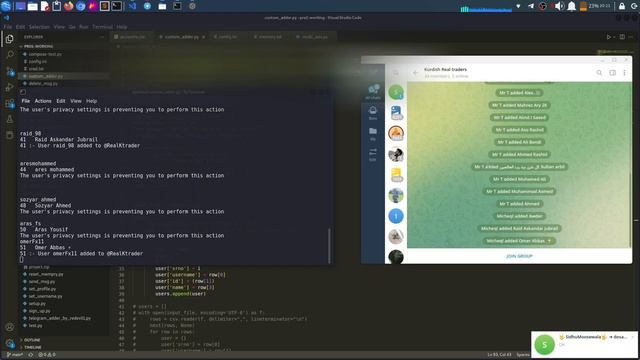
Task: Open the custom_adder.py file in Explorer
Action: click(x=46, y=76)
